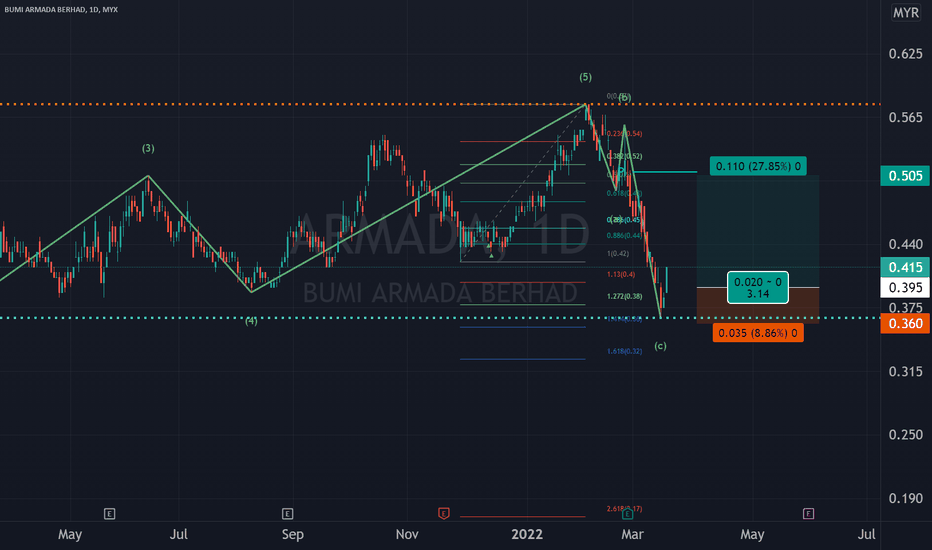This screenshot has height=550, width=932.
Task: Click the green long position profit zone
Action: [x=758, y=231]
